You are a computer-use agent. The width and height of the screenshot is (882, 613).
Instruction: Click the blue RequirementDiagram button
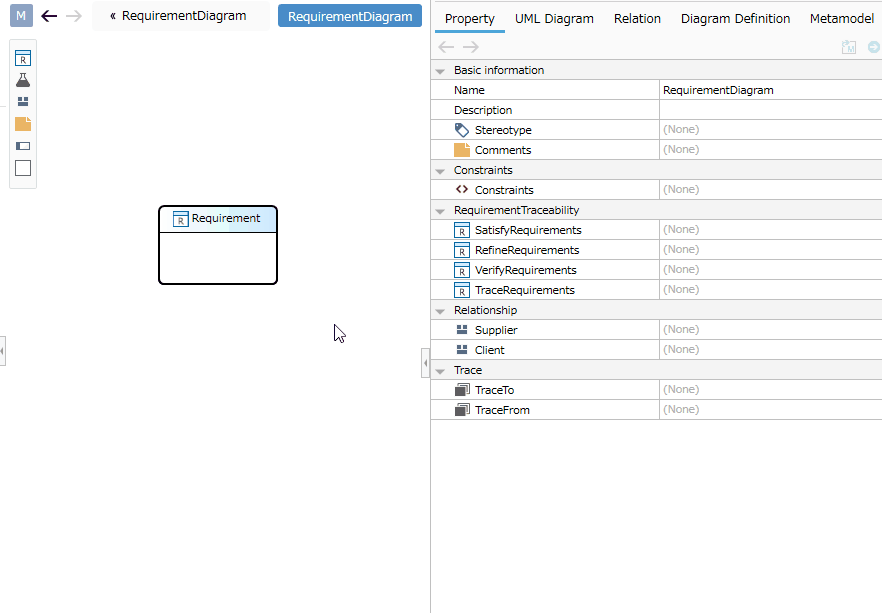[350, 16]
